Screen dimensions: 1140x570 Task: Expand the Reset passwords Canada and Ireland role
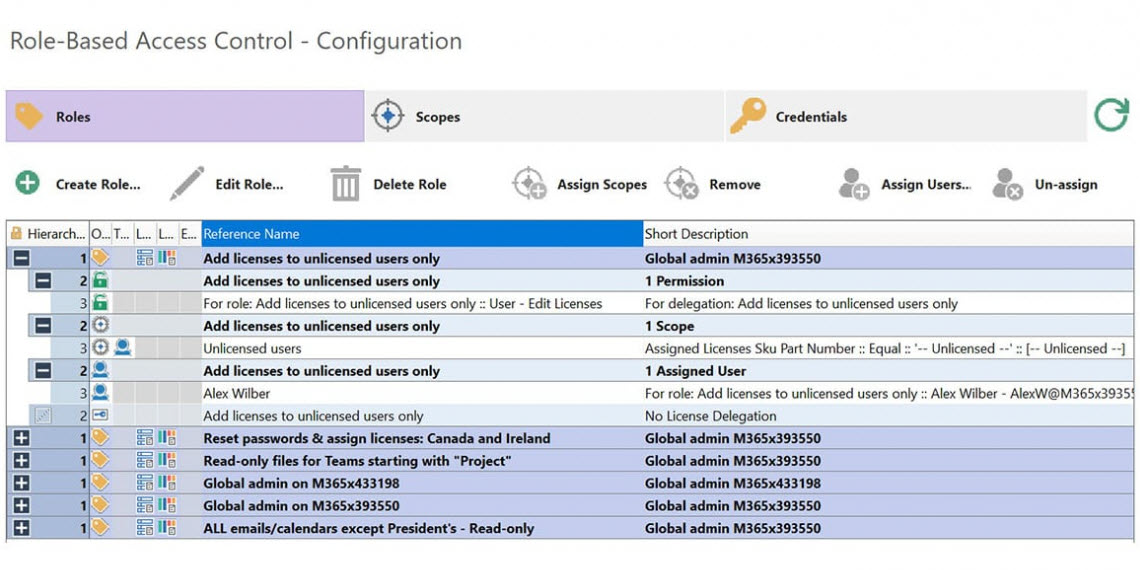coord(20,438)
